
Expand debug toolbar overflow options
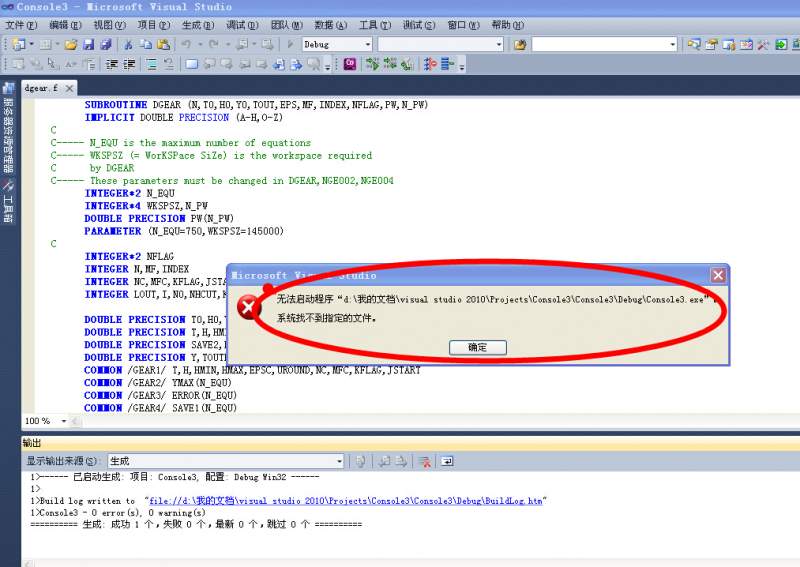point(461,66)
